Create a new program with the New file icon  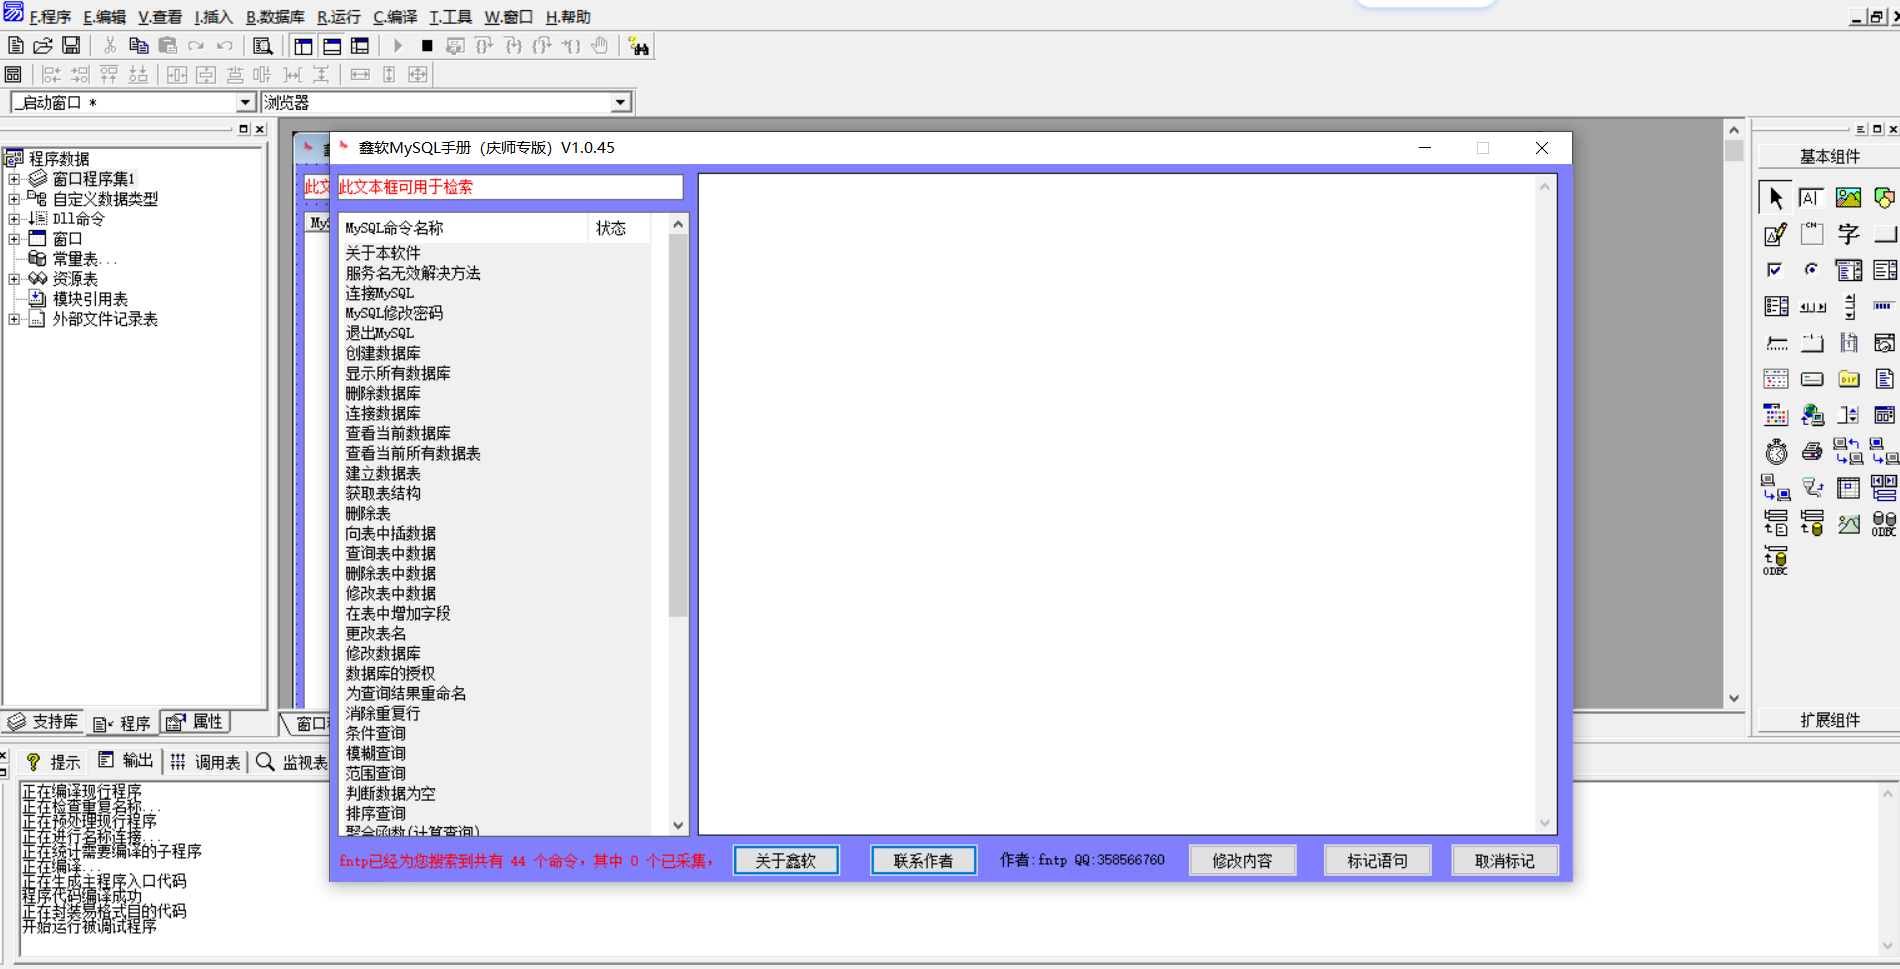(x=15, y=46)
